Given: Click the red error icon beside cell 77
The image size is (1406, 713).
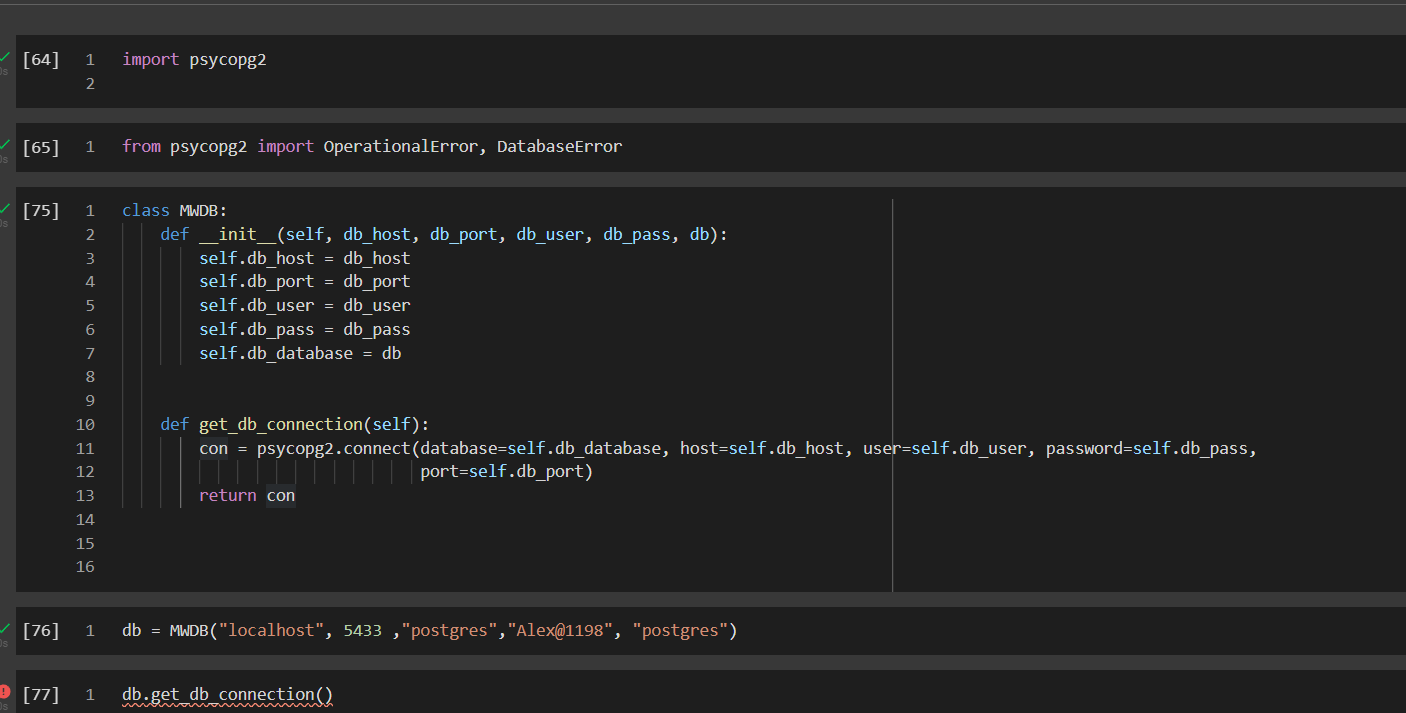Looking at the screenshot, I should pyautogui.click(x=5, y=691).
